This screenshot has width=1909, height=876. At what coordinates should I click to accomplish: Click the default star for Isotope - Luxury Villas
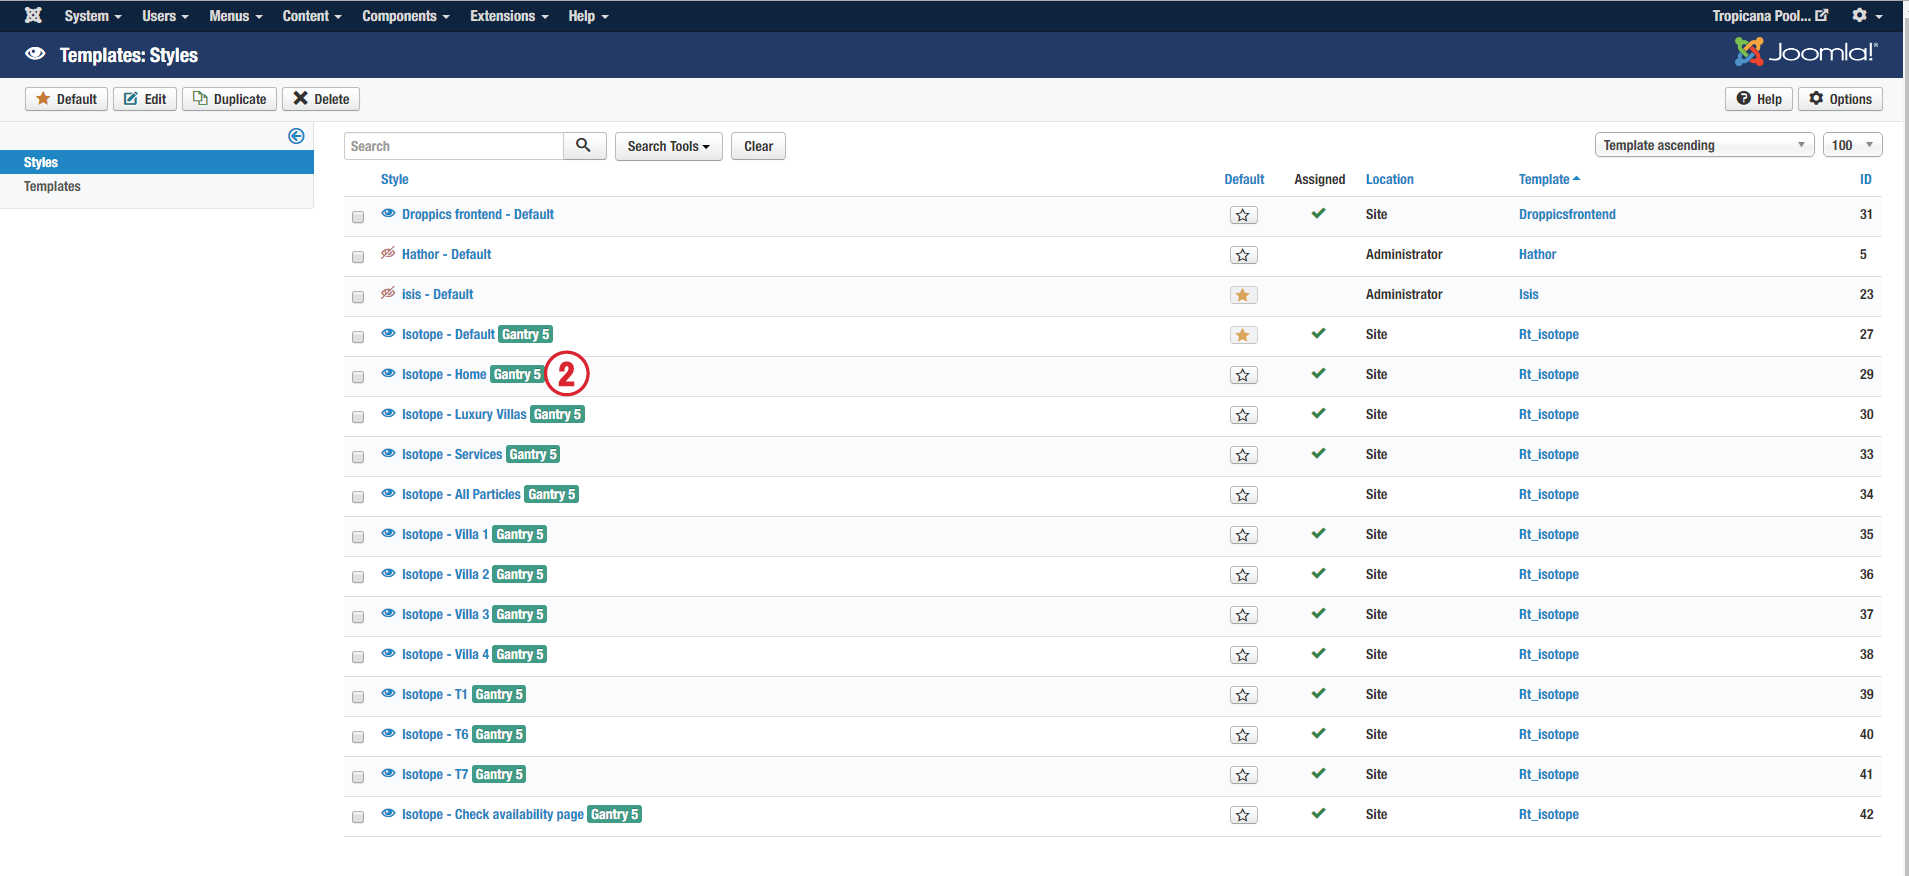tap(1243, 415)
